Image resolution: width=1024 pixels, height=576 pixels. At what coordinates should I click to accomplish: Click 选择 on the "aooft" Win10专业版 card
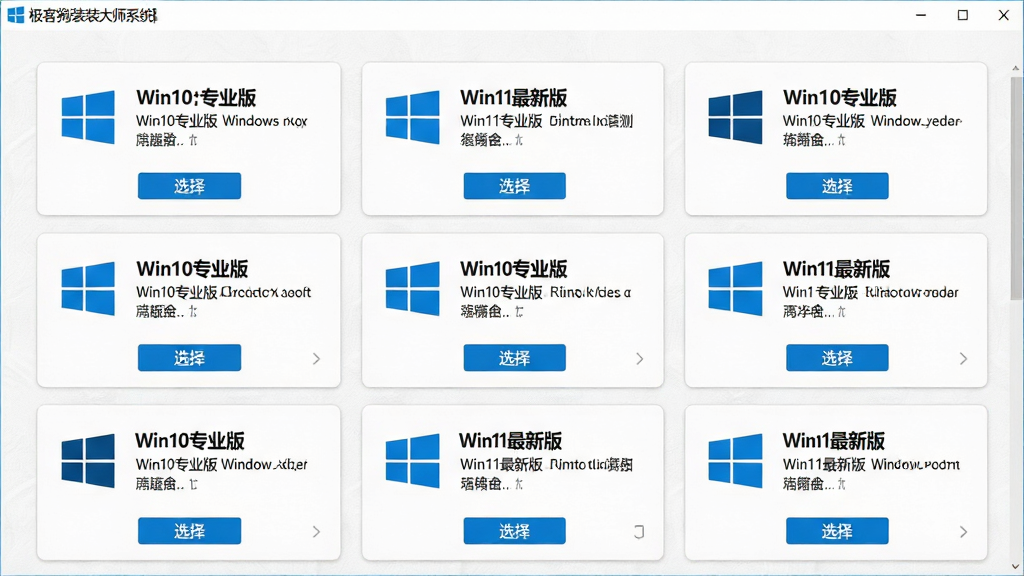click(x=189, y=358)
